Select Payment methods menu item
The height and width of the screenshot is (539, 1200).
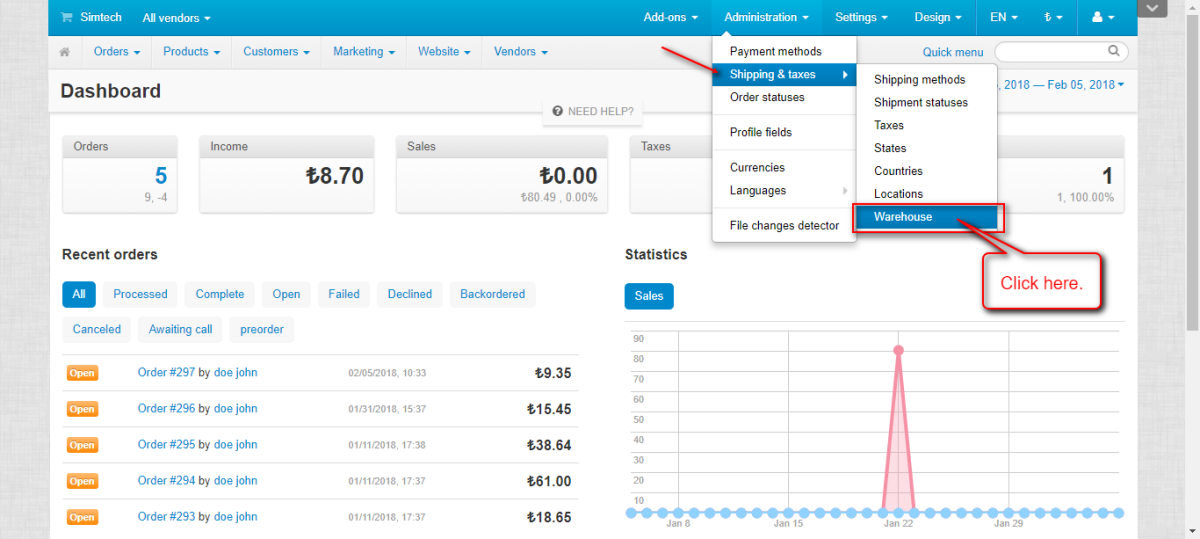coord(784,52)
